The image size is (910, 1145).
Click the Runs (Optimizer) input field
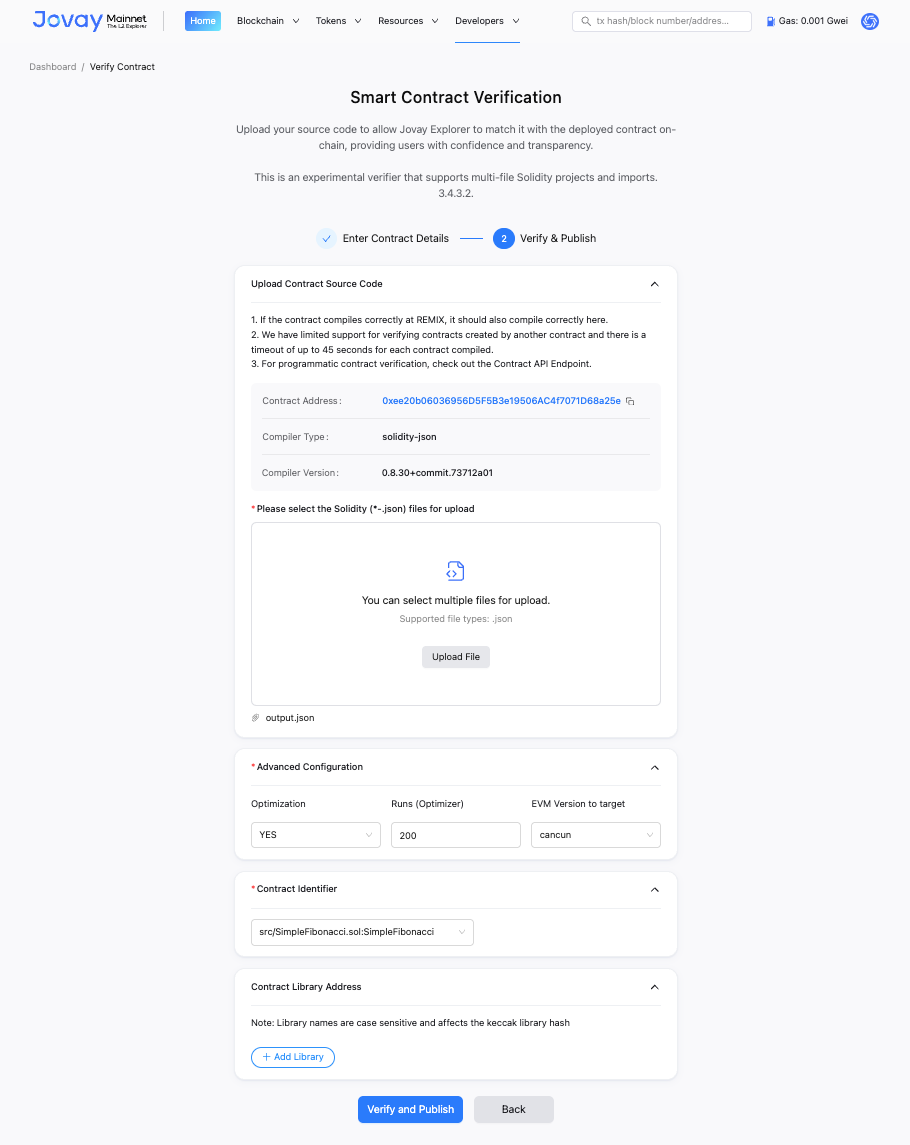click(x=455, y=835)
